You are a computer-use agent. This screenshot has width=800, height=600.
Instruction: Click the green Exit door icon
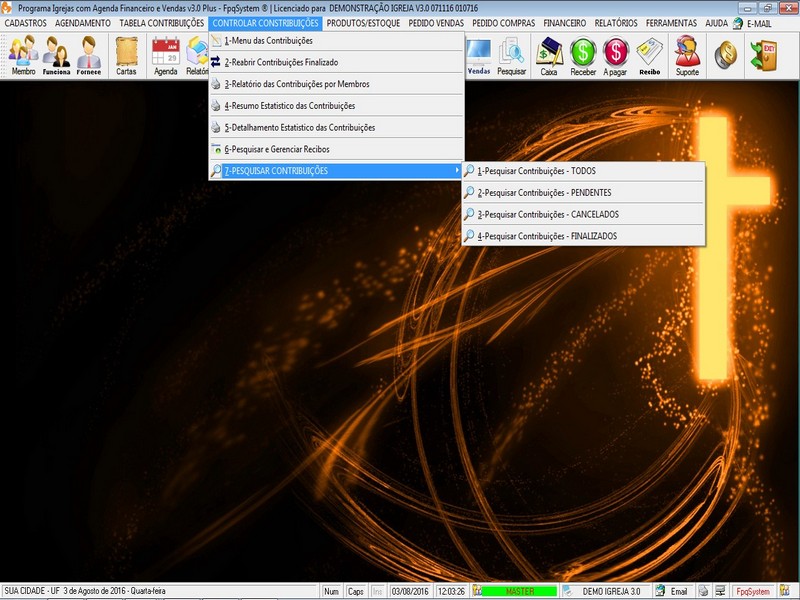(764, 55)
